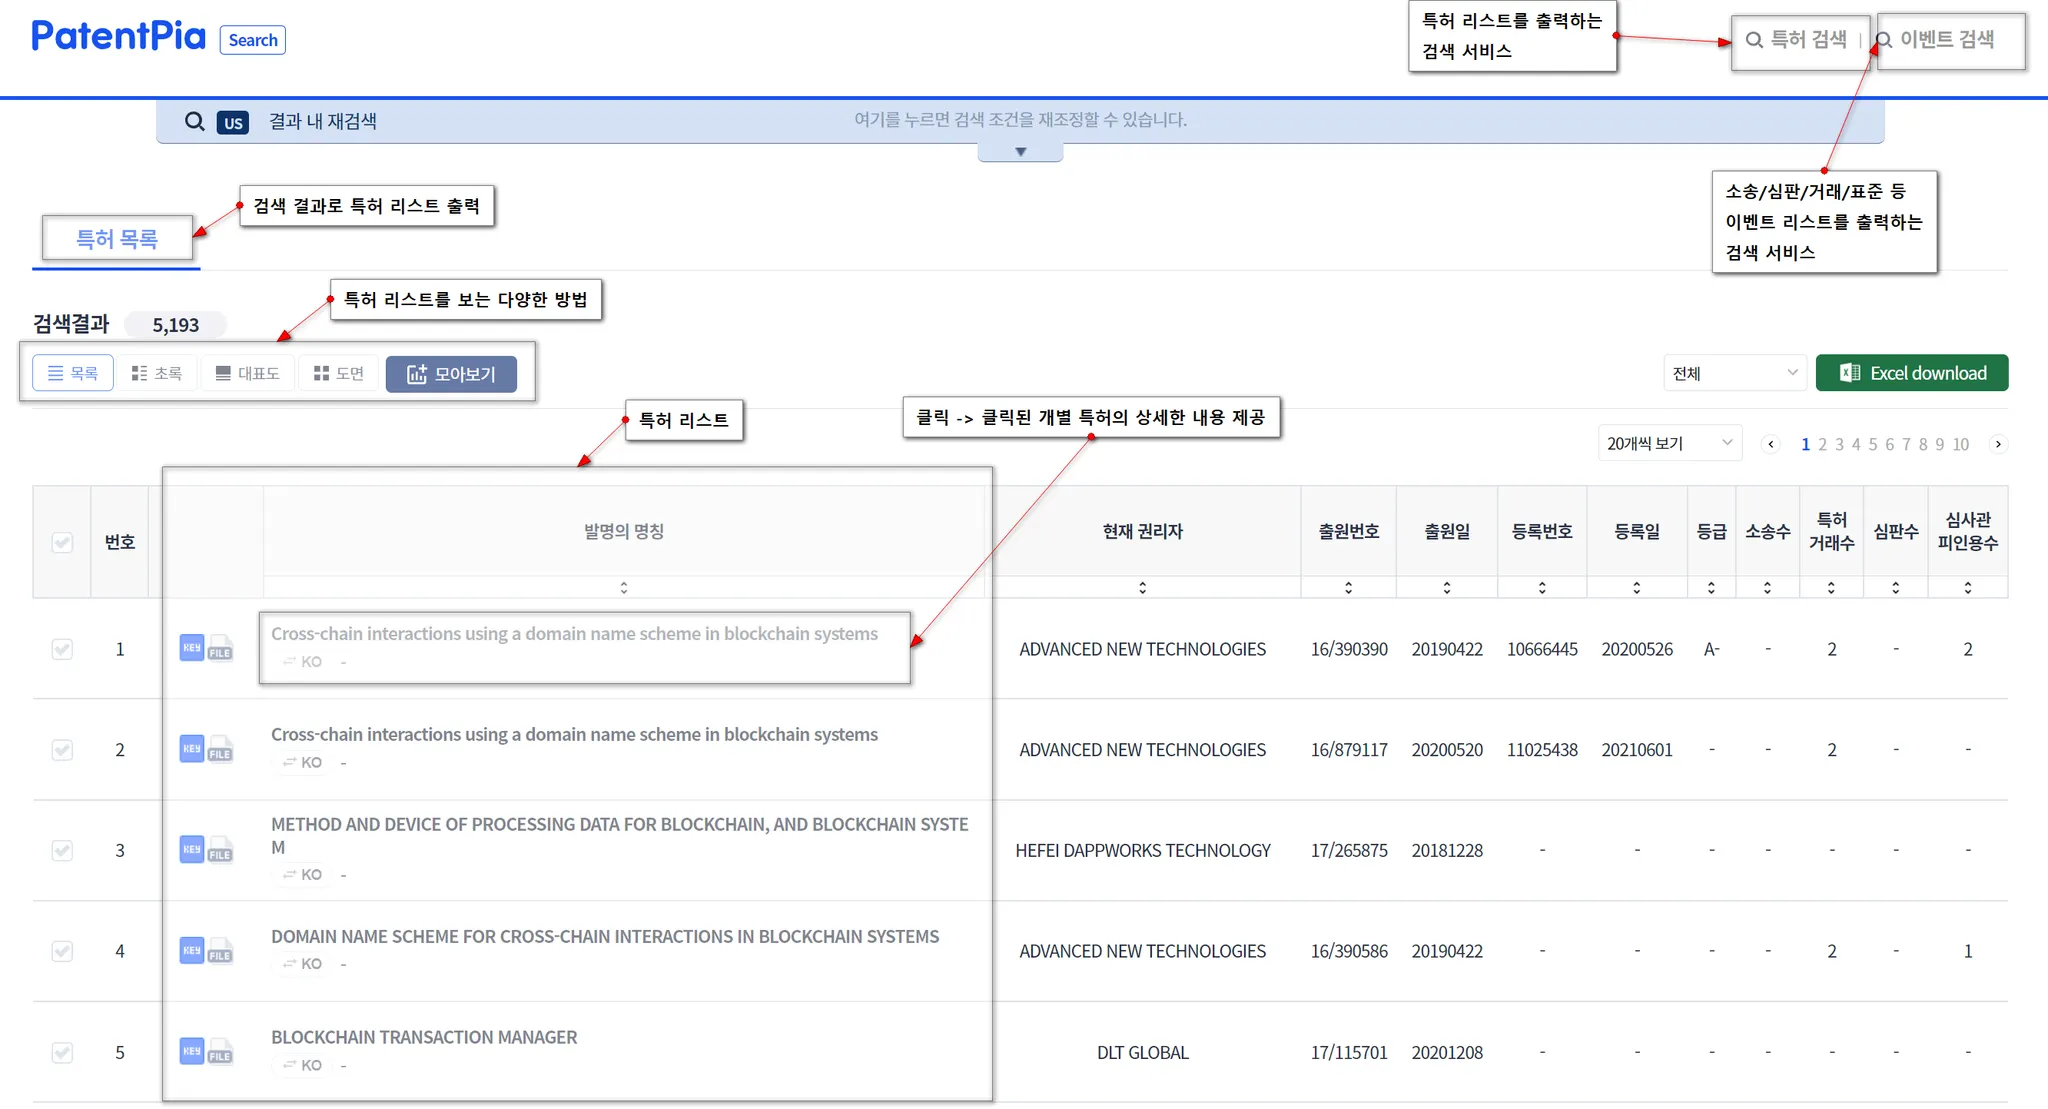Switch to 대표도 representative drawing view
The width and height of the screenshot is (2048, 1109).
pos(247,373)
